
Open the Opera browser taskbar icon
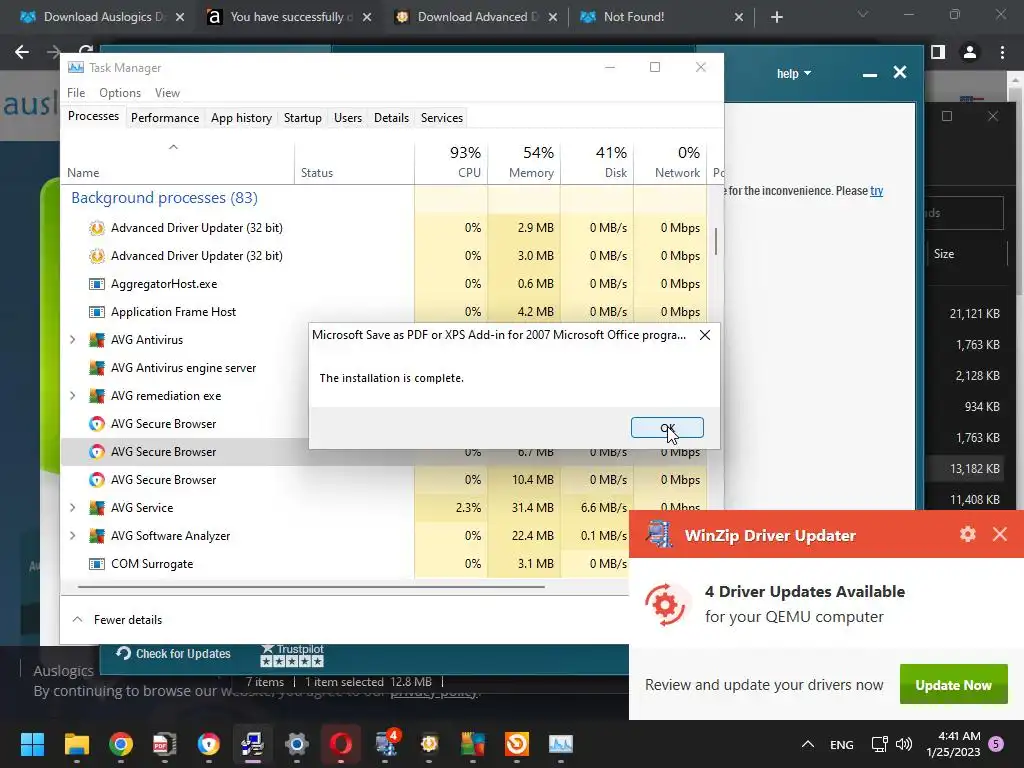pos(341,744)
